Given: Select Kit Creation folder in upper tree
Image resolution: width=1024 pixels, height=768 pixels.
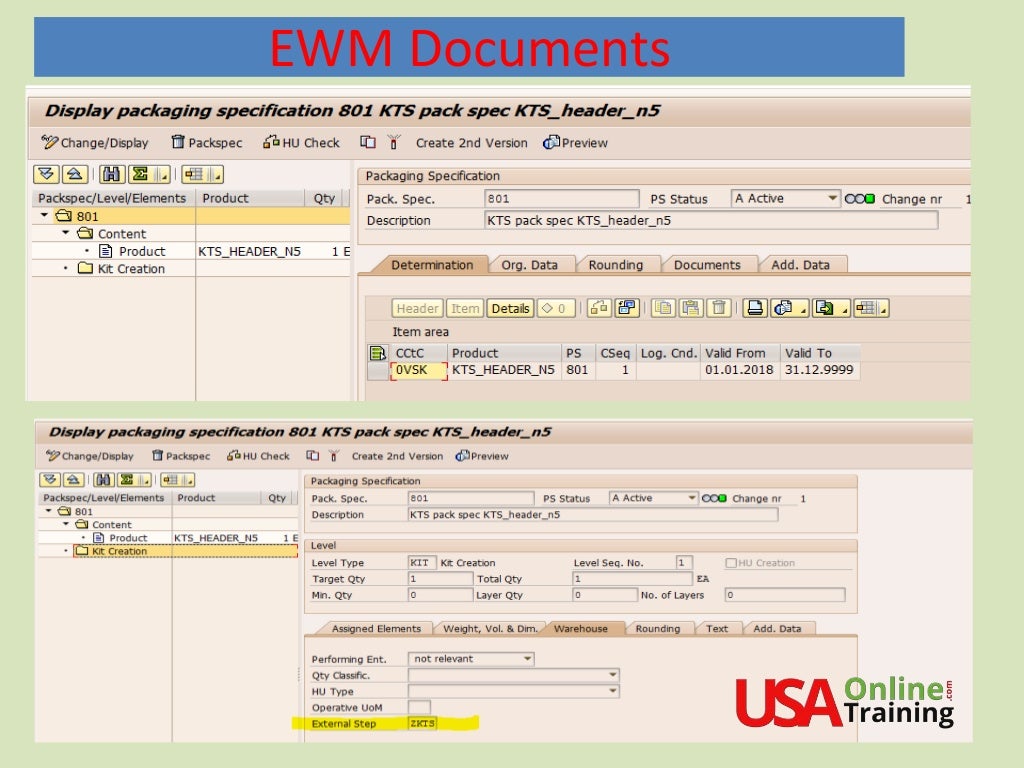Looking at the screenshot, I should point(121,268).
